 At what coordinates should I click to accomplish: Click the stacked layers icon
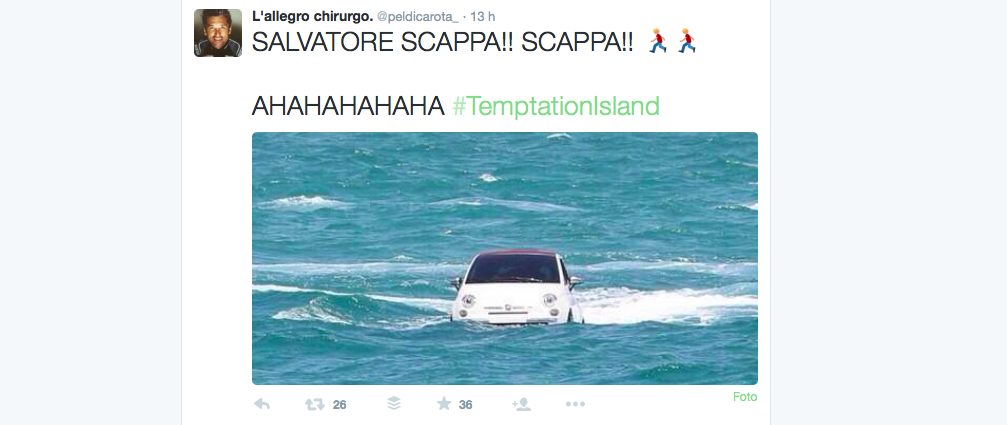point(394,403)
